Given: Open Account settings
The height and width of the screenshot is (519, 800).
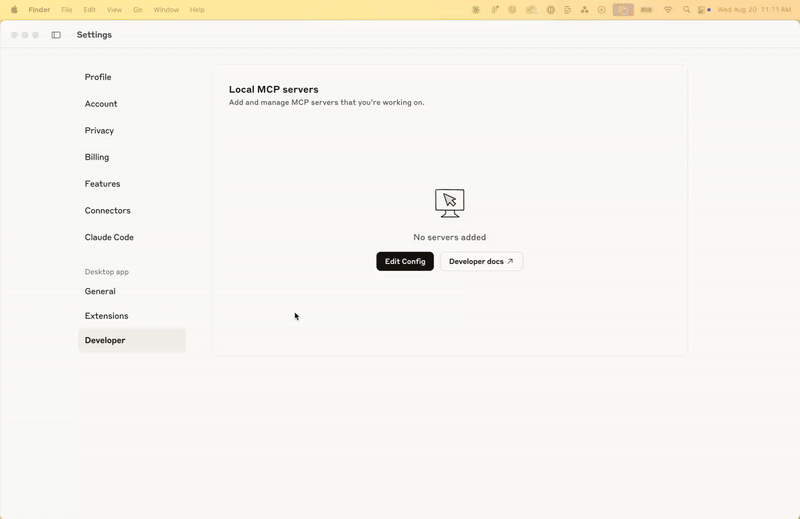Looking at the screenshot, I should pos(132,104).
